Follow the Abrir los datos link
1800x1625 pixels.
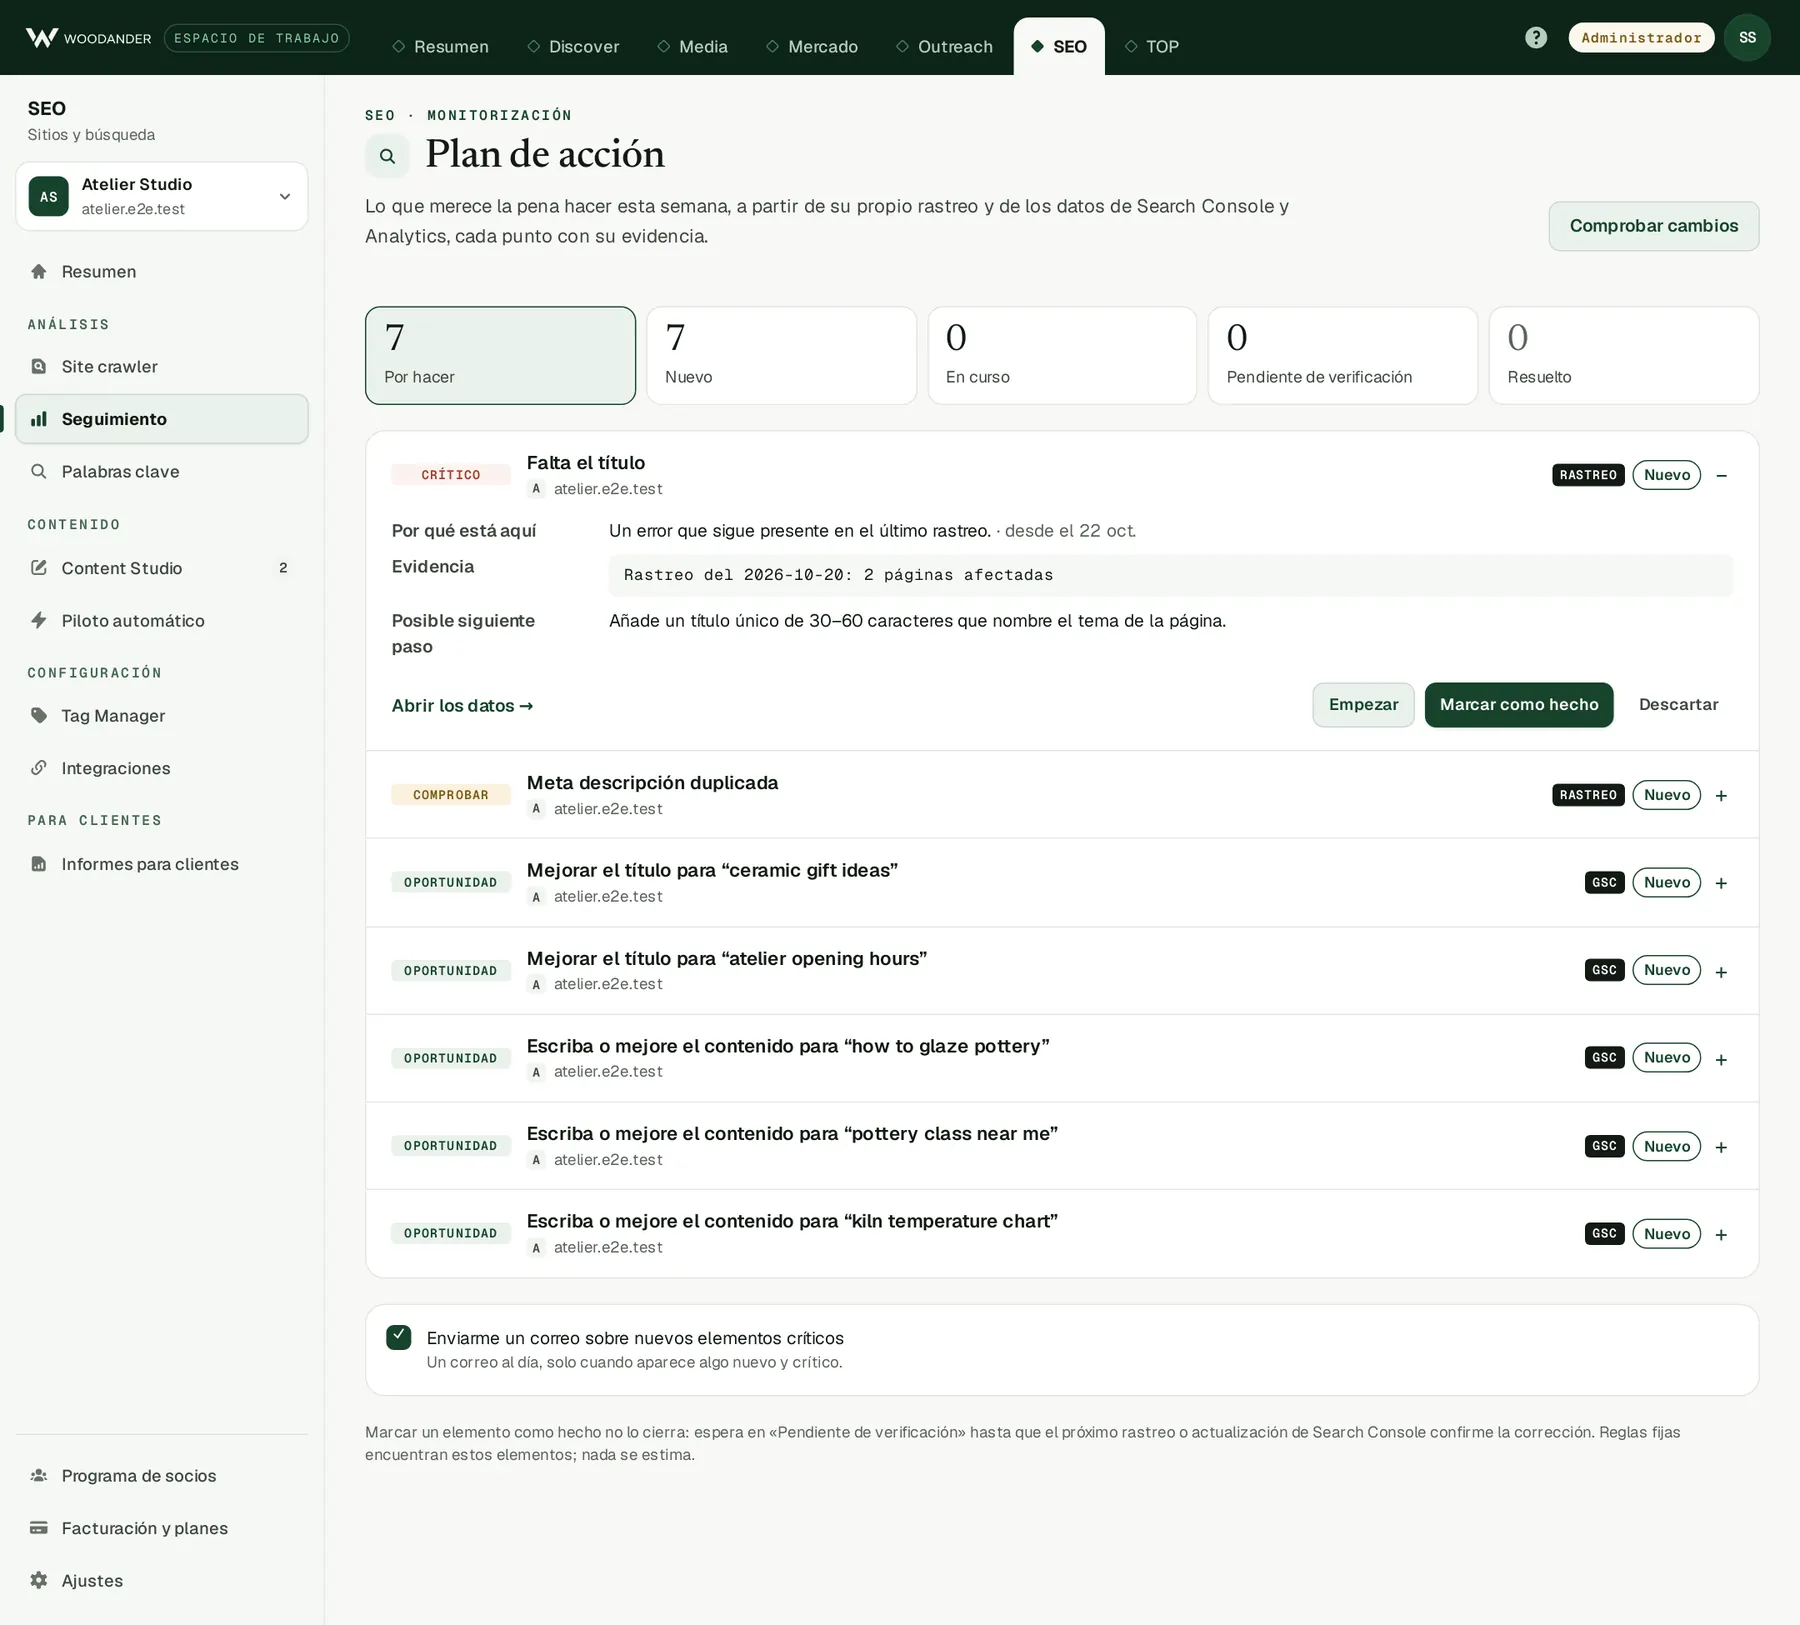pos(462,706)
